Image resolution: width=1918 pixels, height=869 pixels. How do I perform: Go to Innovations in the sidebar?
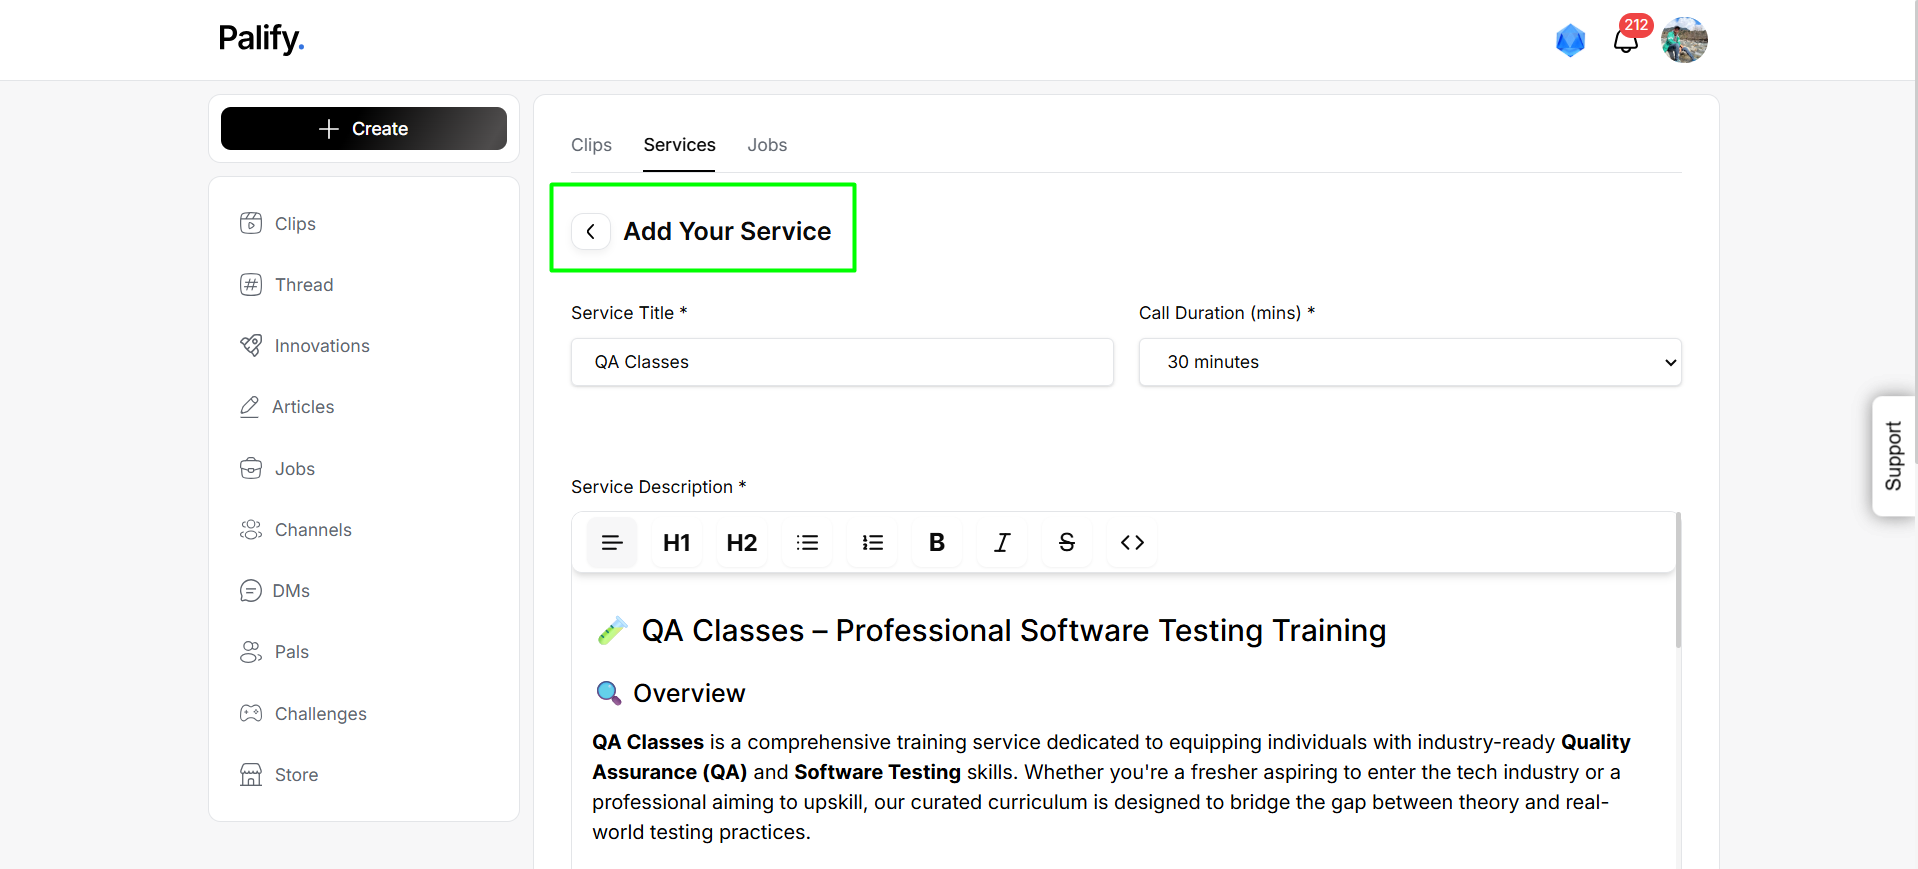pyautogui.click(x=305, y=346)
